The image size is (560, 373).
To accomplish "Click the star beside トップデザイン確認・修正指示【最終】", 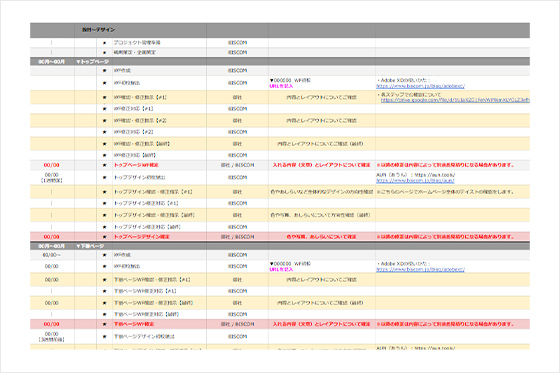I will (x=104, y=215).
